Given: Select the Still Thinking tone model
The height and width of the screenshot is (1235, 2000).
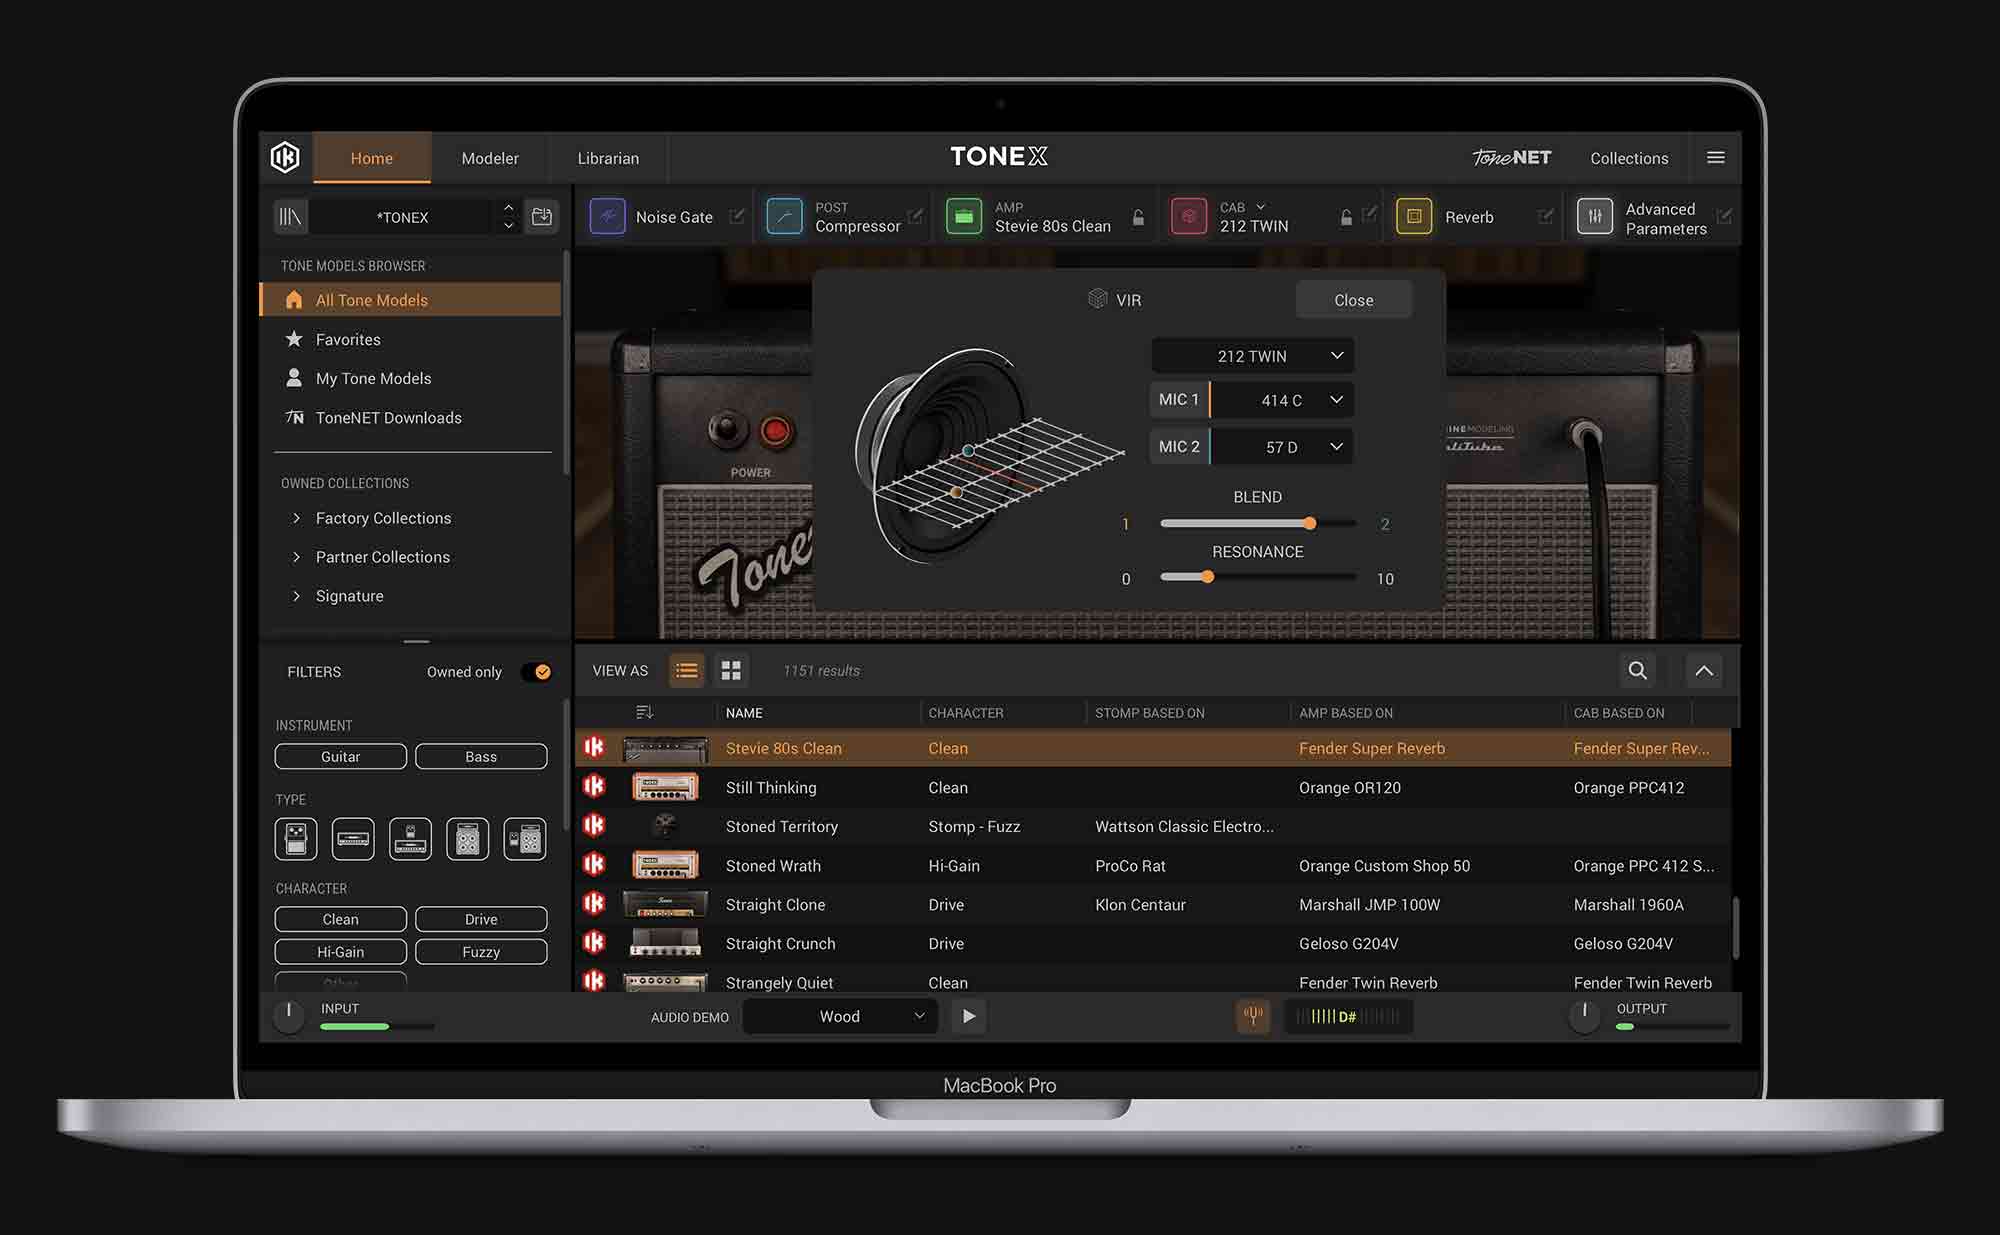Looking at the screenshot, I should coord(1153,787).
